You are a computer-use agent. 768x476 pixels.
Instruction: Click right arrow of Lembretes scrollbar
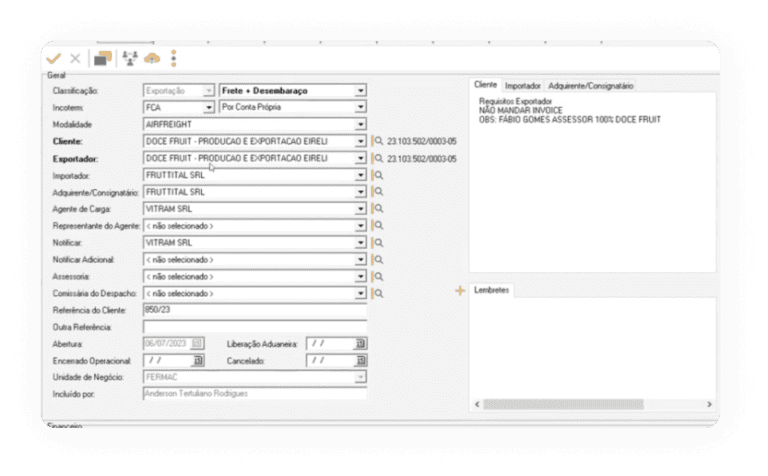tap(709, 405)
